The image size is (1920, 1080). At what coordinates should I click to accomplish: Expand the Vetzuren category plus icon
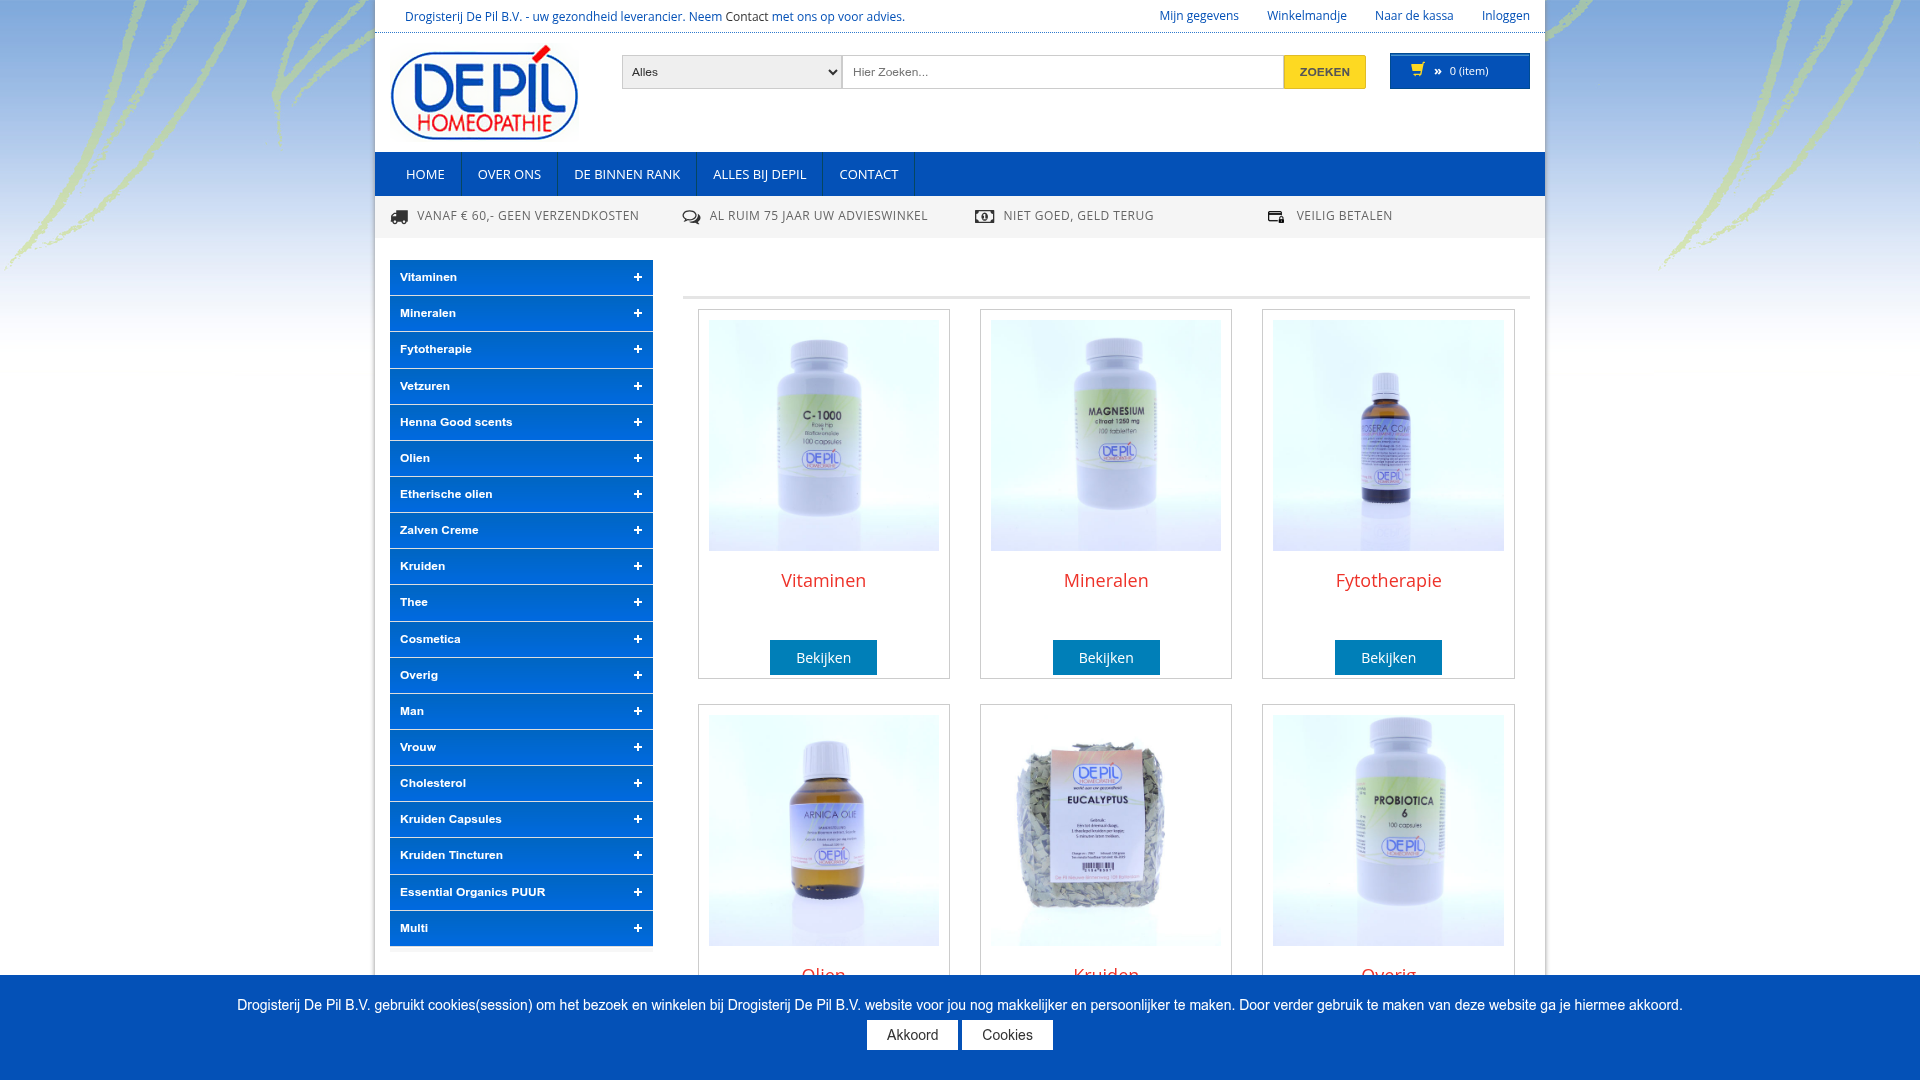pos(637,386)
